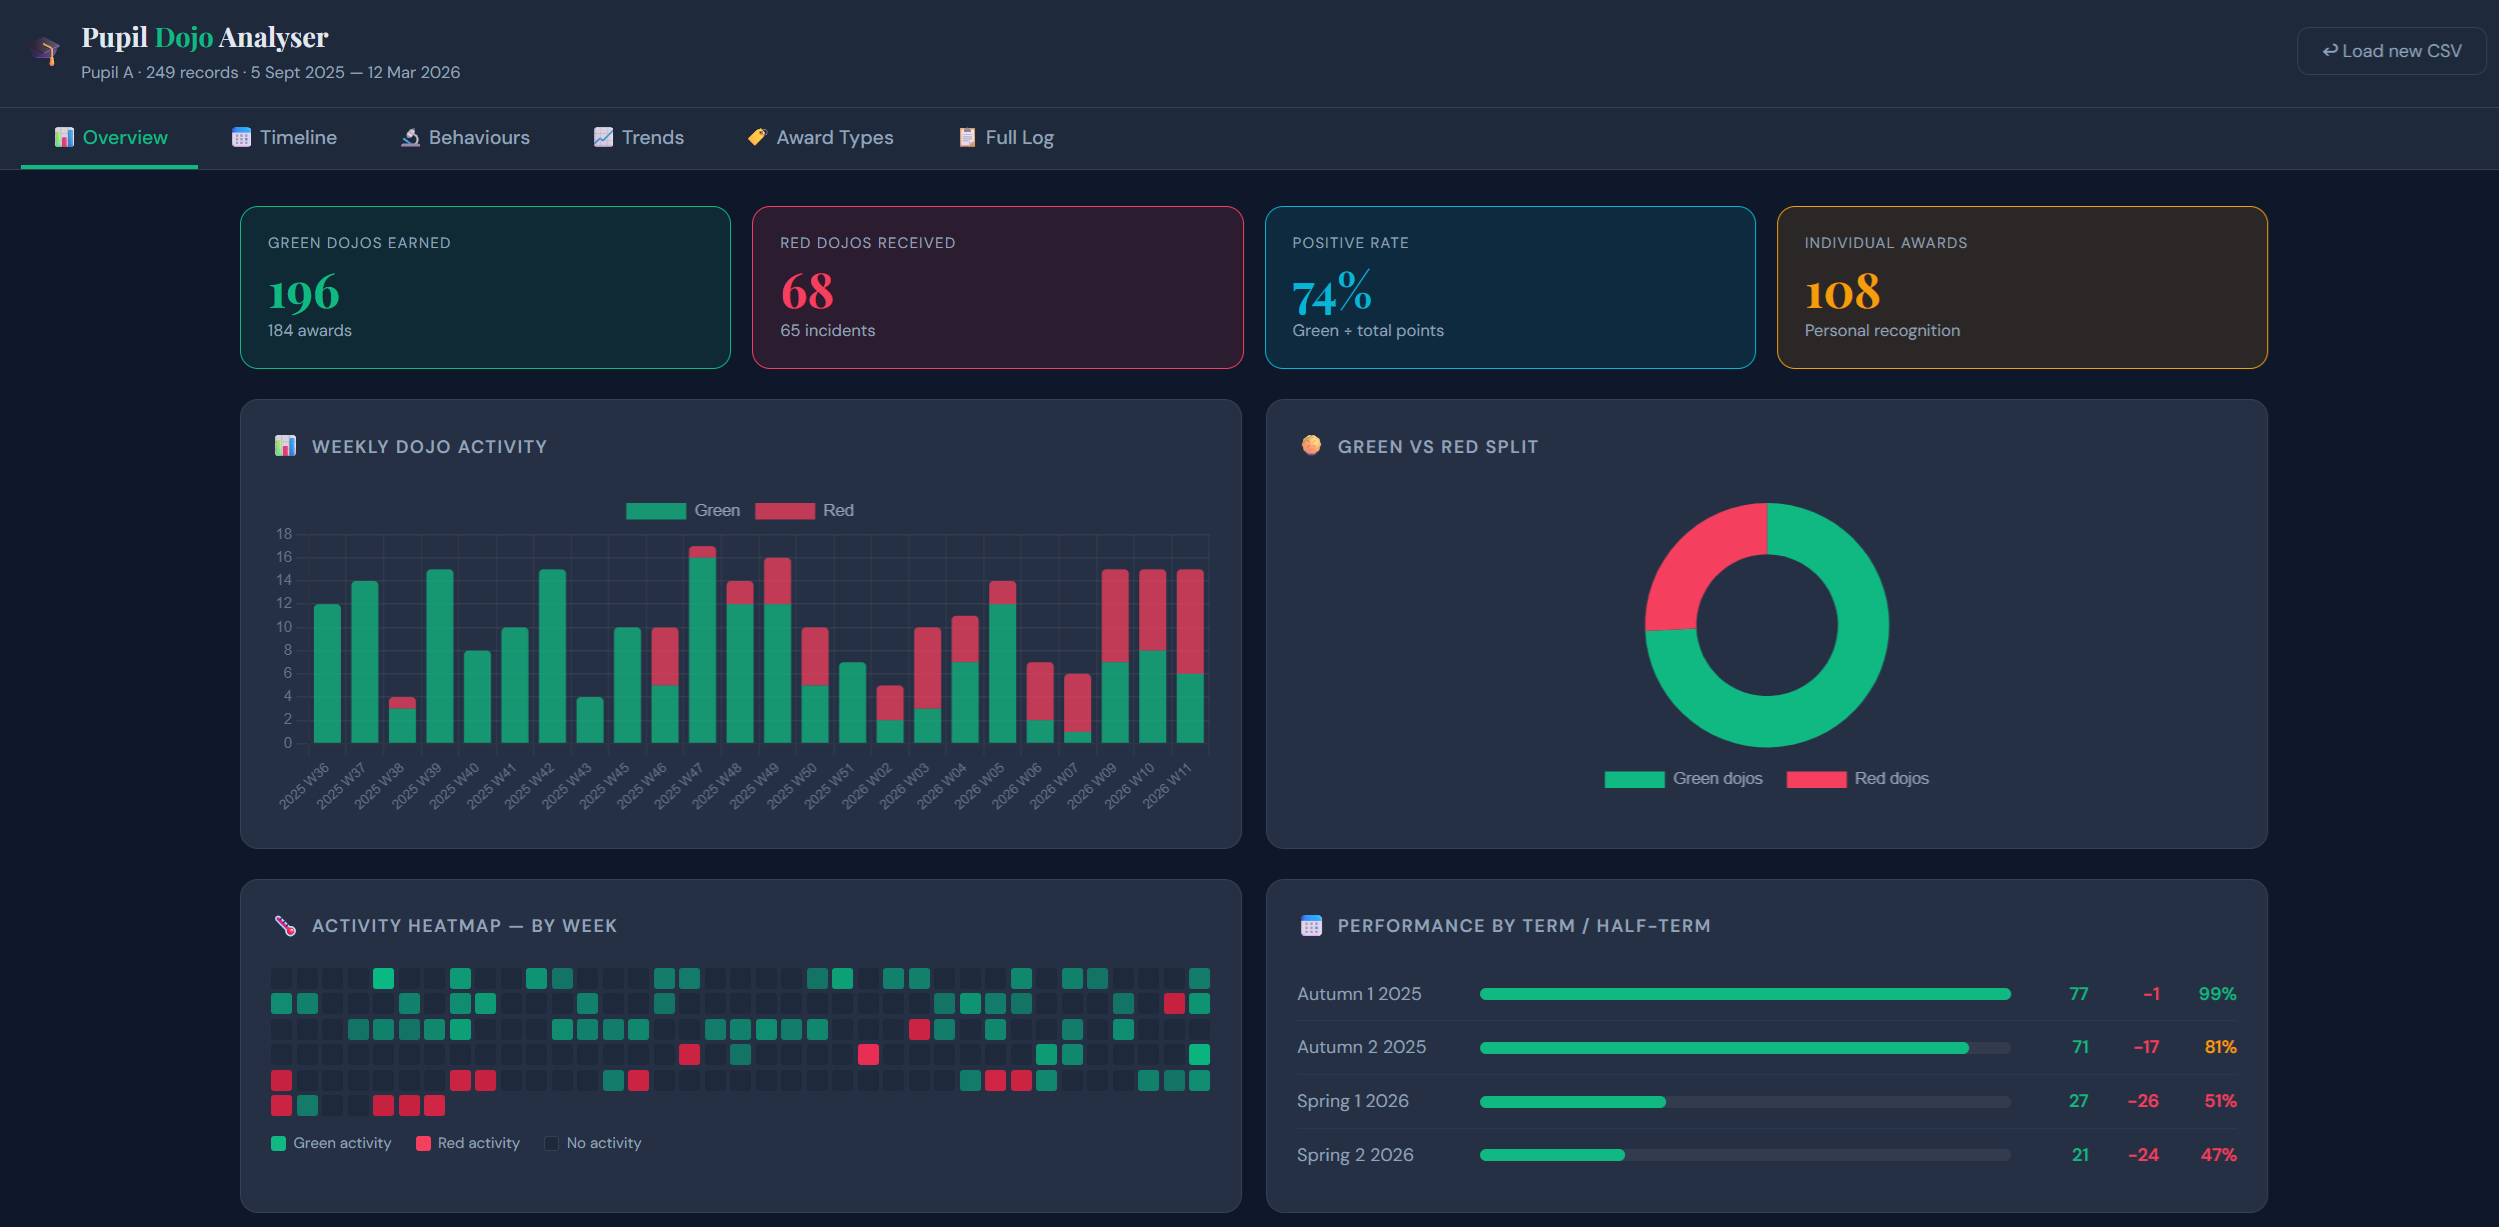This screenshot has width=2499, height=1227.
Task: Click the graduation cap logo icon
Action: pos(46,51)
